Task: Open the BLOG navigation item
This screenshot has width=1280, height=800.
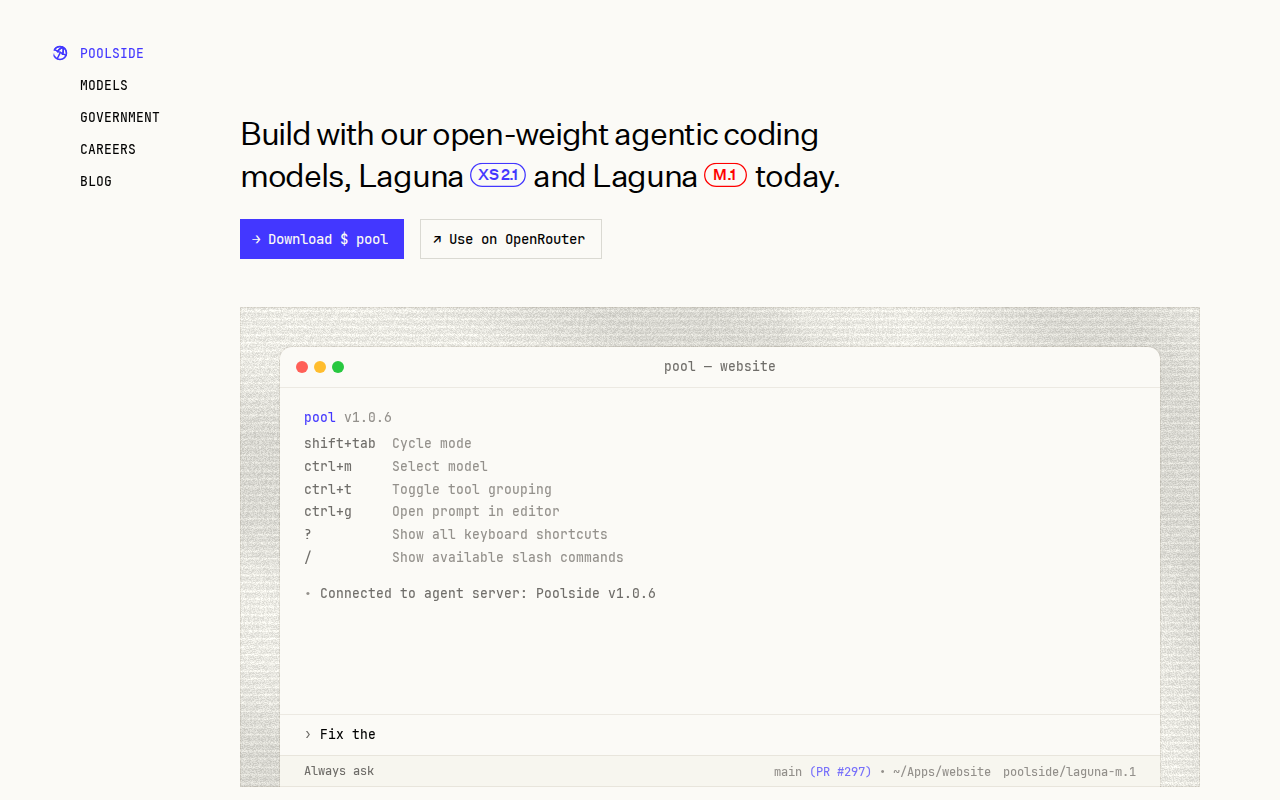Action: coord(96,181)
